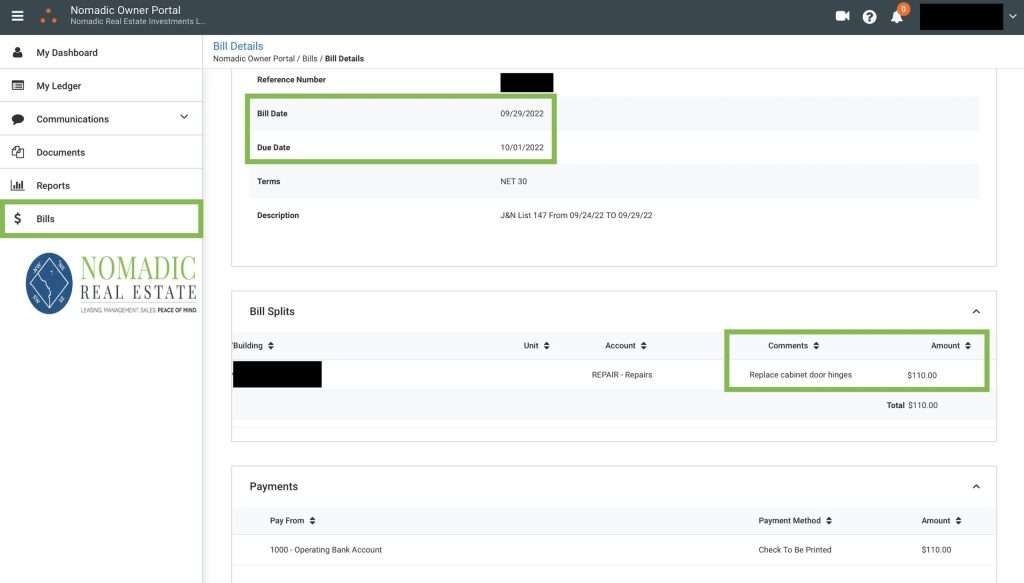Viewport: 1024px width, 583px height.
Task: Click the Bills breadcrumb link
Action: (310, 59)
